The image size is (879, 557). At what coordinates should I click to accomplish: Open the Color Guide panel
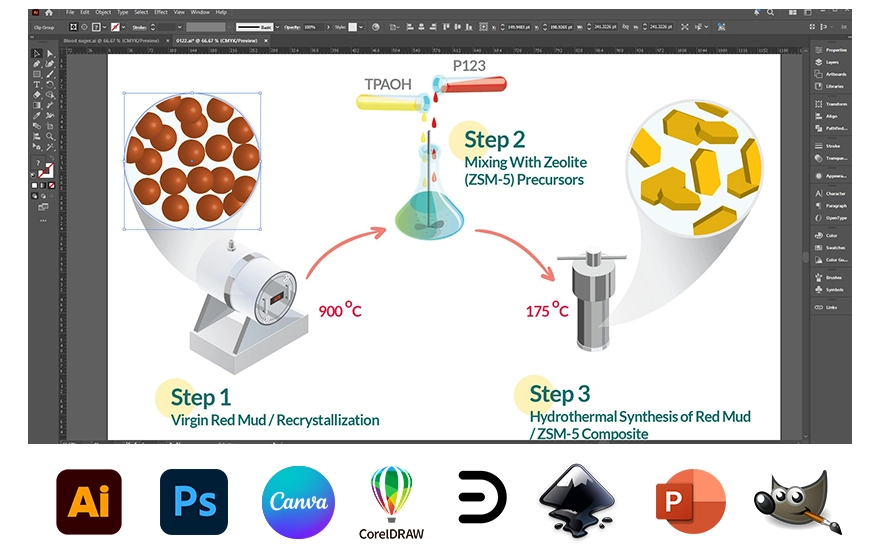[x=831, y=259]
